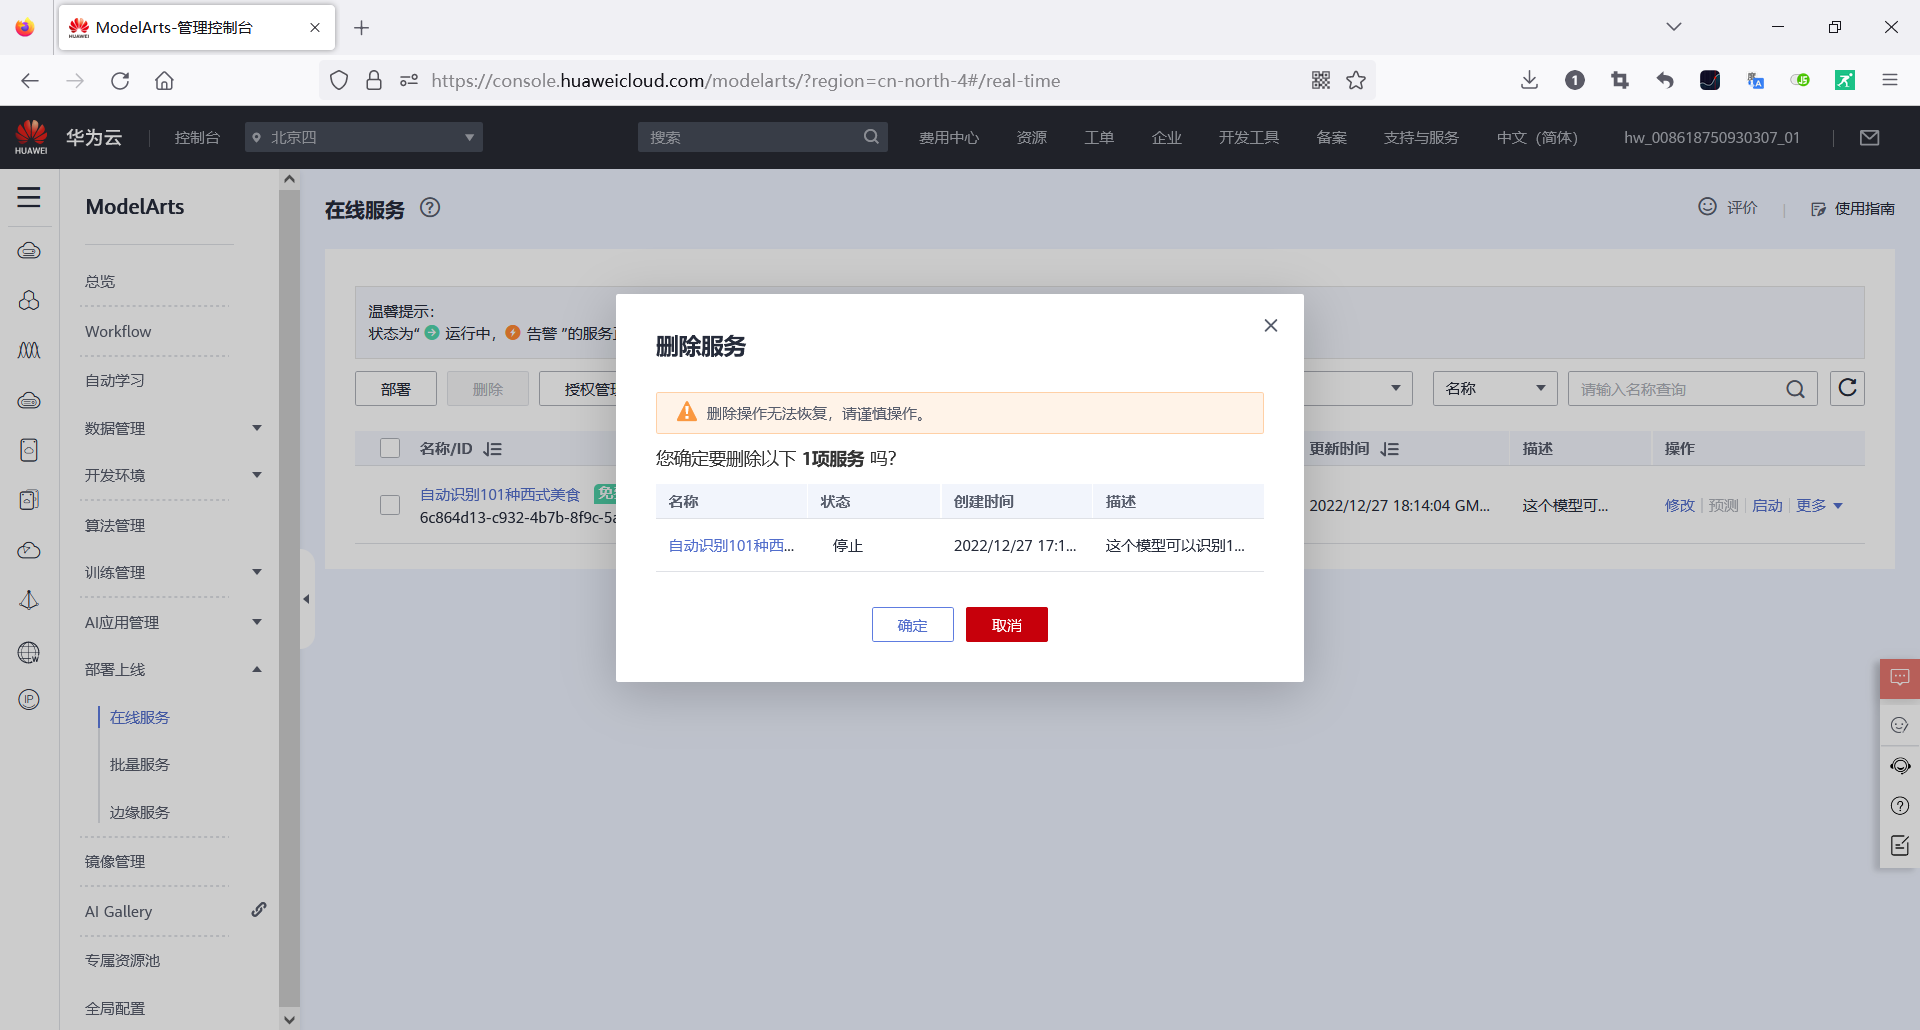
Task: Open Workflow in the sidebar
Action: (118, 331)
